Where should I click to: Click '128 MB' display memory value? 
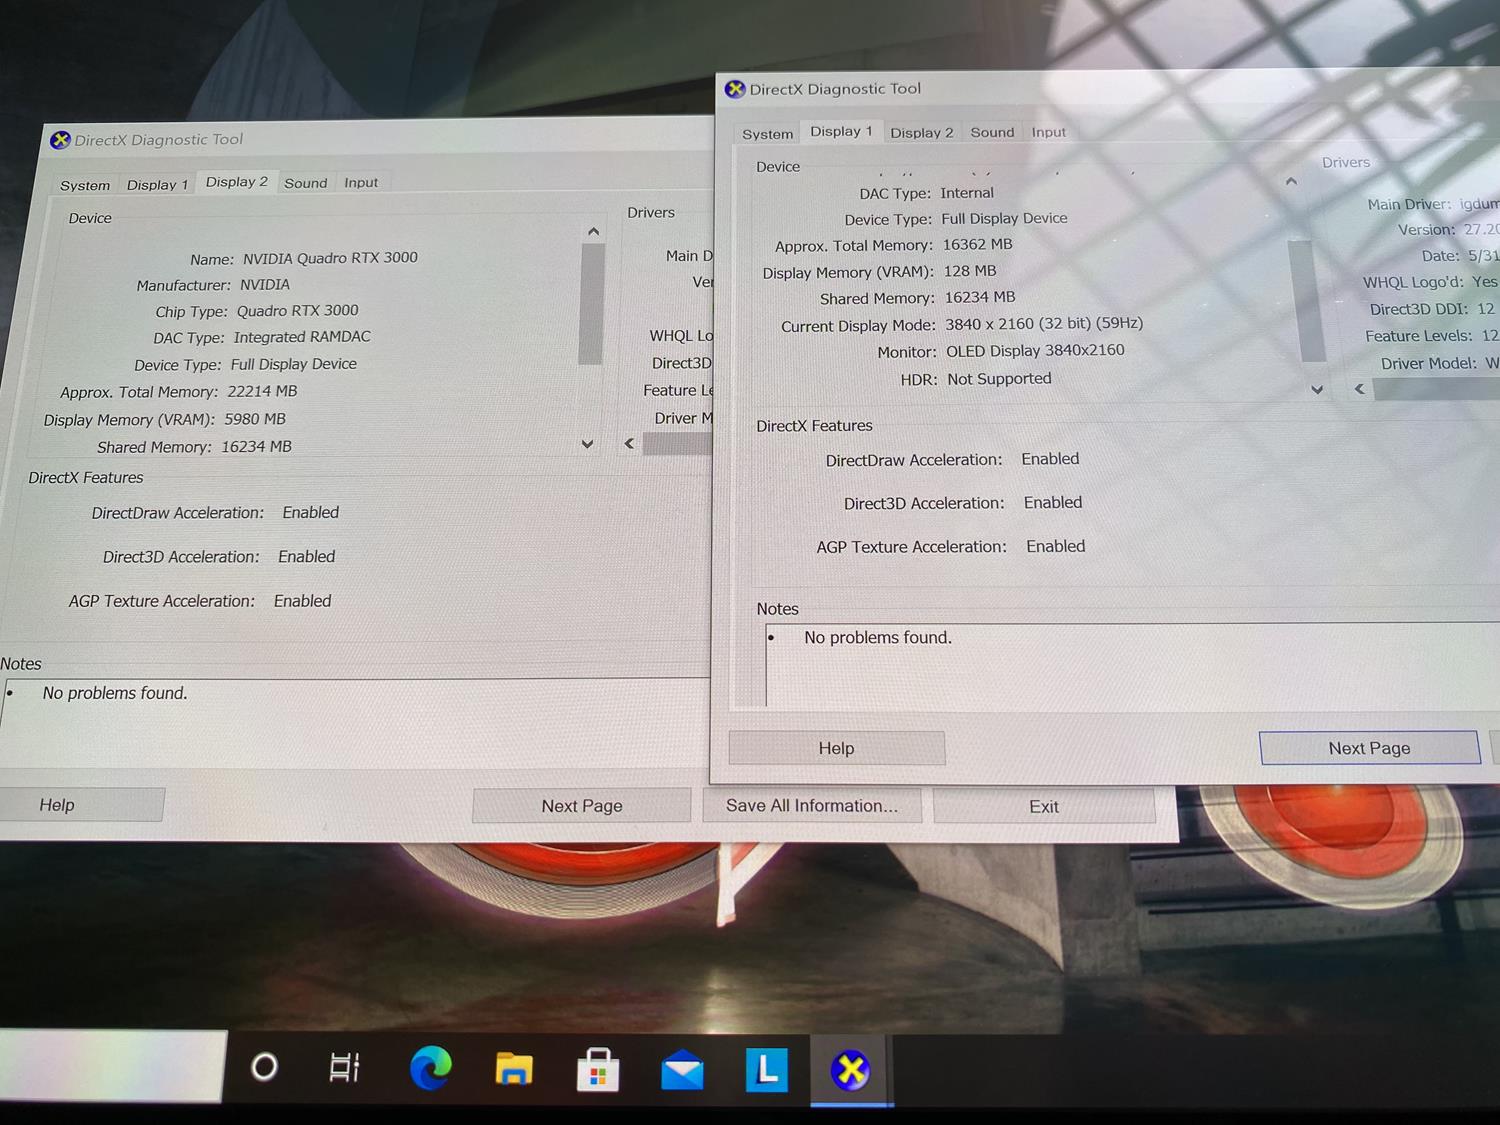coord(970,271)
